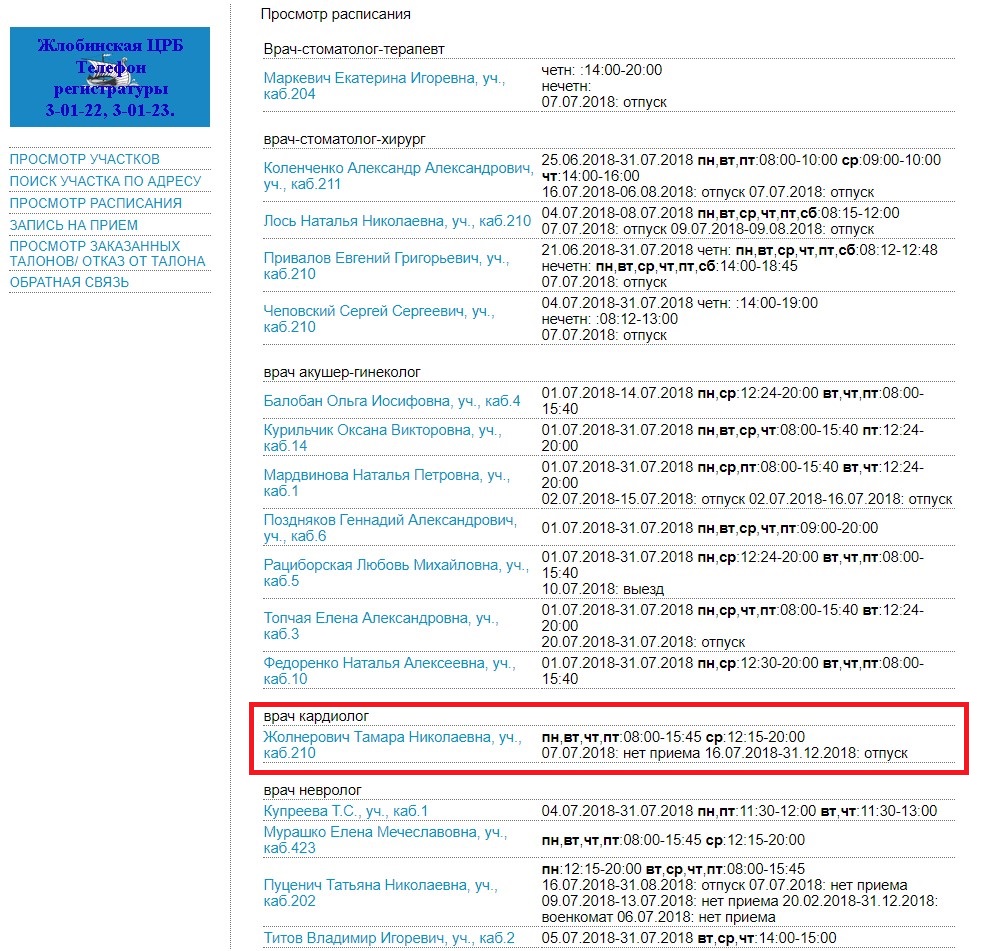The width and height of the screenshot is (981, 951).
Task: Click Маркевич schedule четн: :14:00-20:00
Action: (x=602, y=70)
